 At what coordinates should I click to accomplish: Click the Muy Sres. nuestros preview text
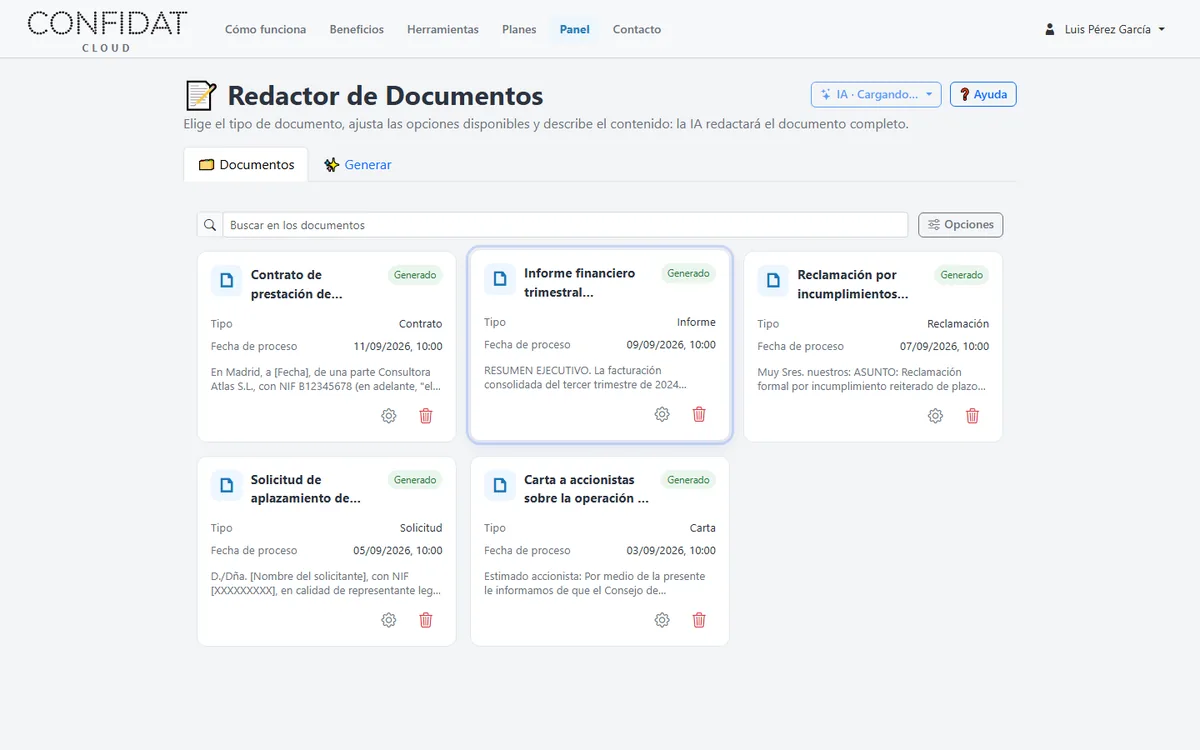[x=872, y=379]
